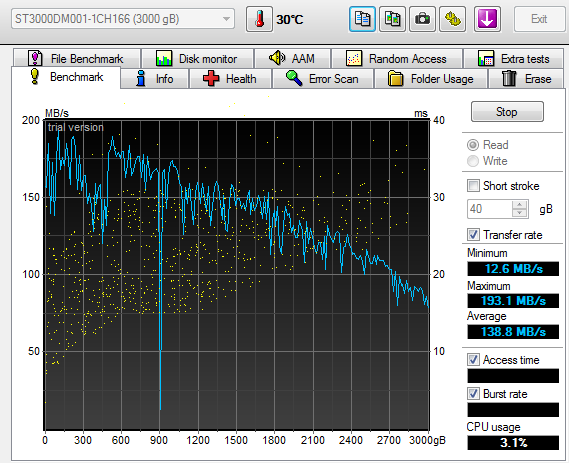569x463 pixels.
Task: Stop the running benchmark
Action: (x=507, y=112)
